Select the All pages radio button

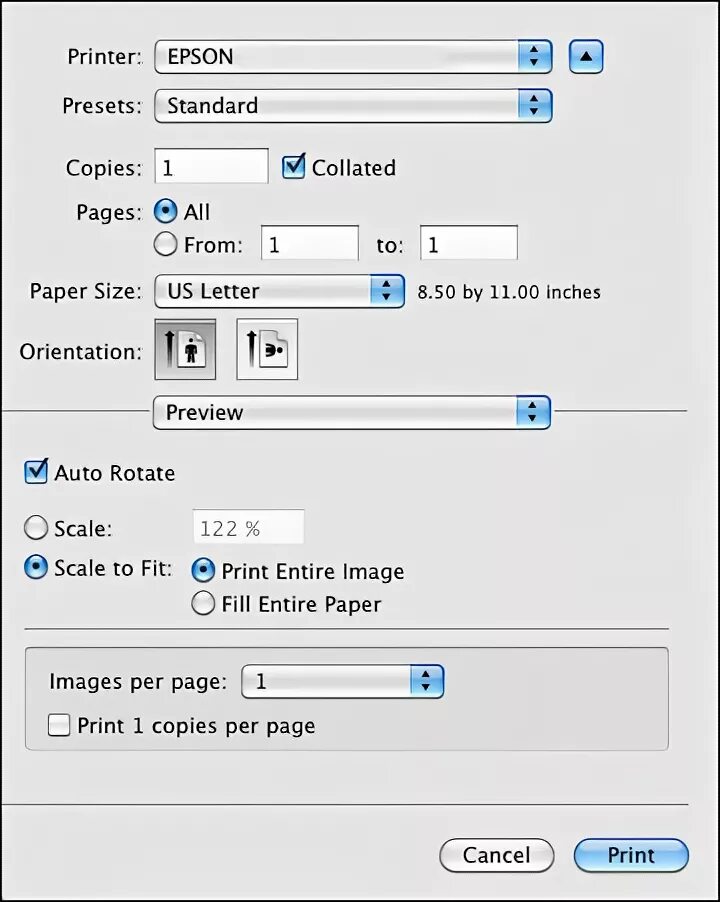click(x=165, y=212)
